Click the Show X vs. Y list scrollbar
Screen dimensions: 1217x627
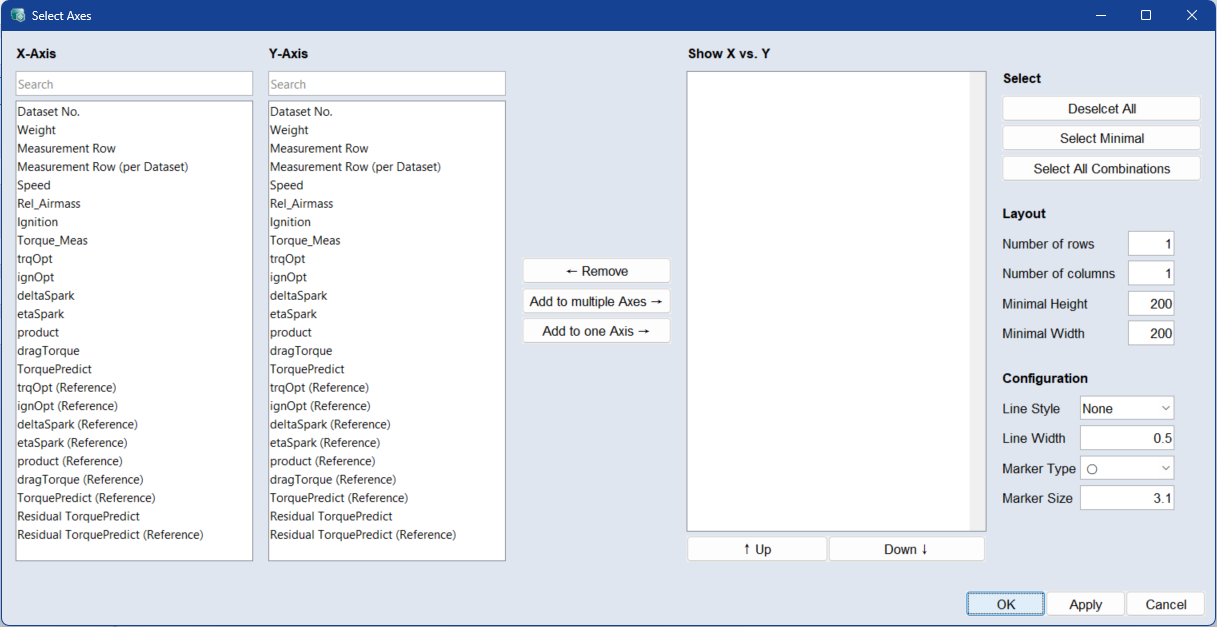tap(977, 300)
